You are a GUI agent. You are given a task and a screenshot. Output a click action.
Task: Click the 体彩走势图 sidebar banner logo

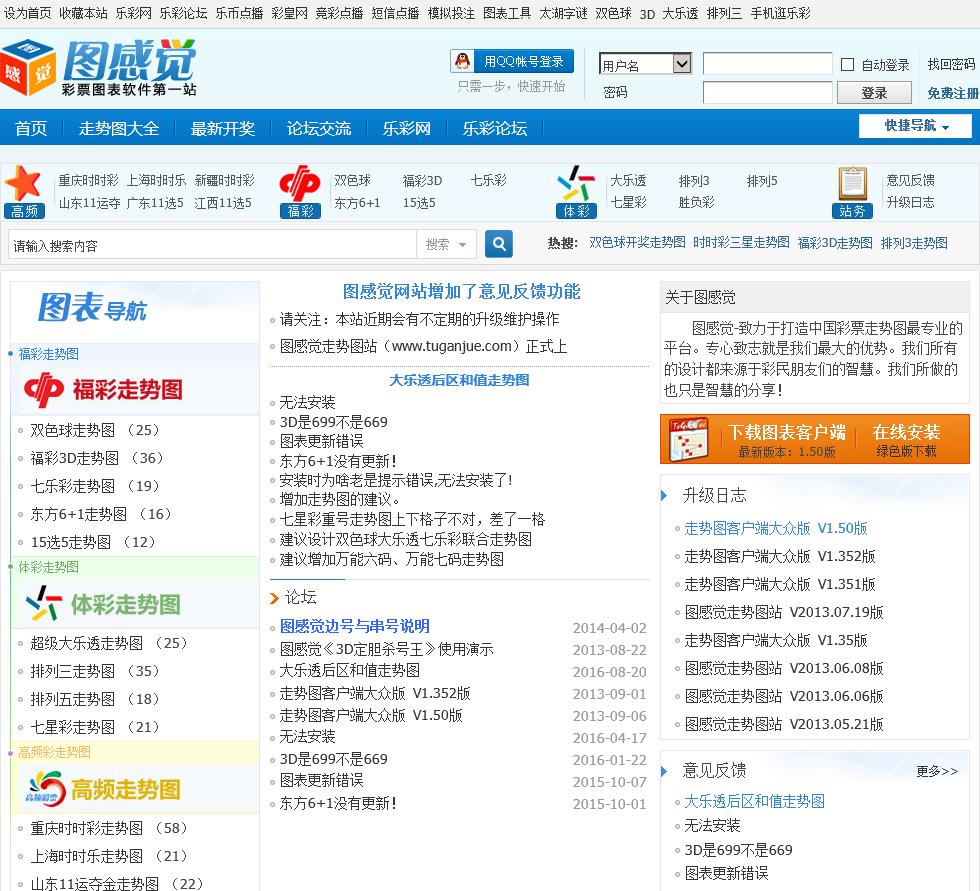(103, 604)
